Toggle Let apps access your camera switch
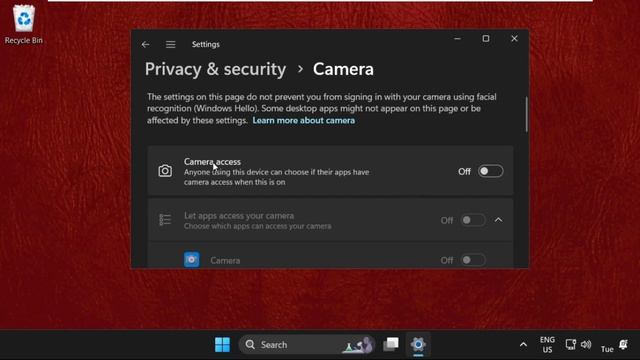Image resolution: width=640 pixels, height=360 pixels. click(473, 220)
